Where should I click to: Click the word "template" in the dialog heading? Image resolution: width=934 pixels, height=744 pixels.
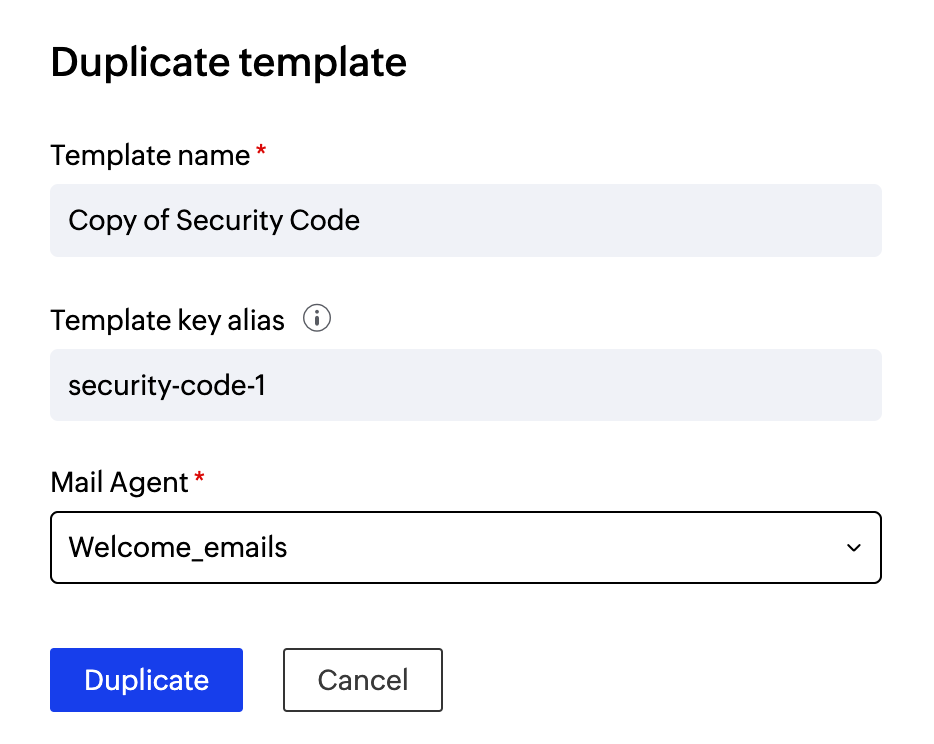[x=322, y=63]
